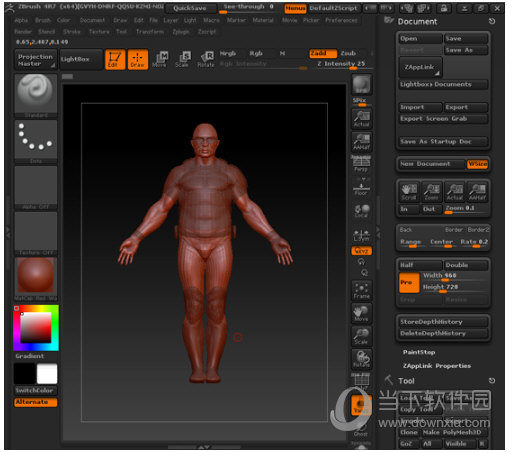Click the AAHalf icon on right shelf
Viewport: 515px width, 452px height.
tap(362, 142)
